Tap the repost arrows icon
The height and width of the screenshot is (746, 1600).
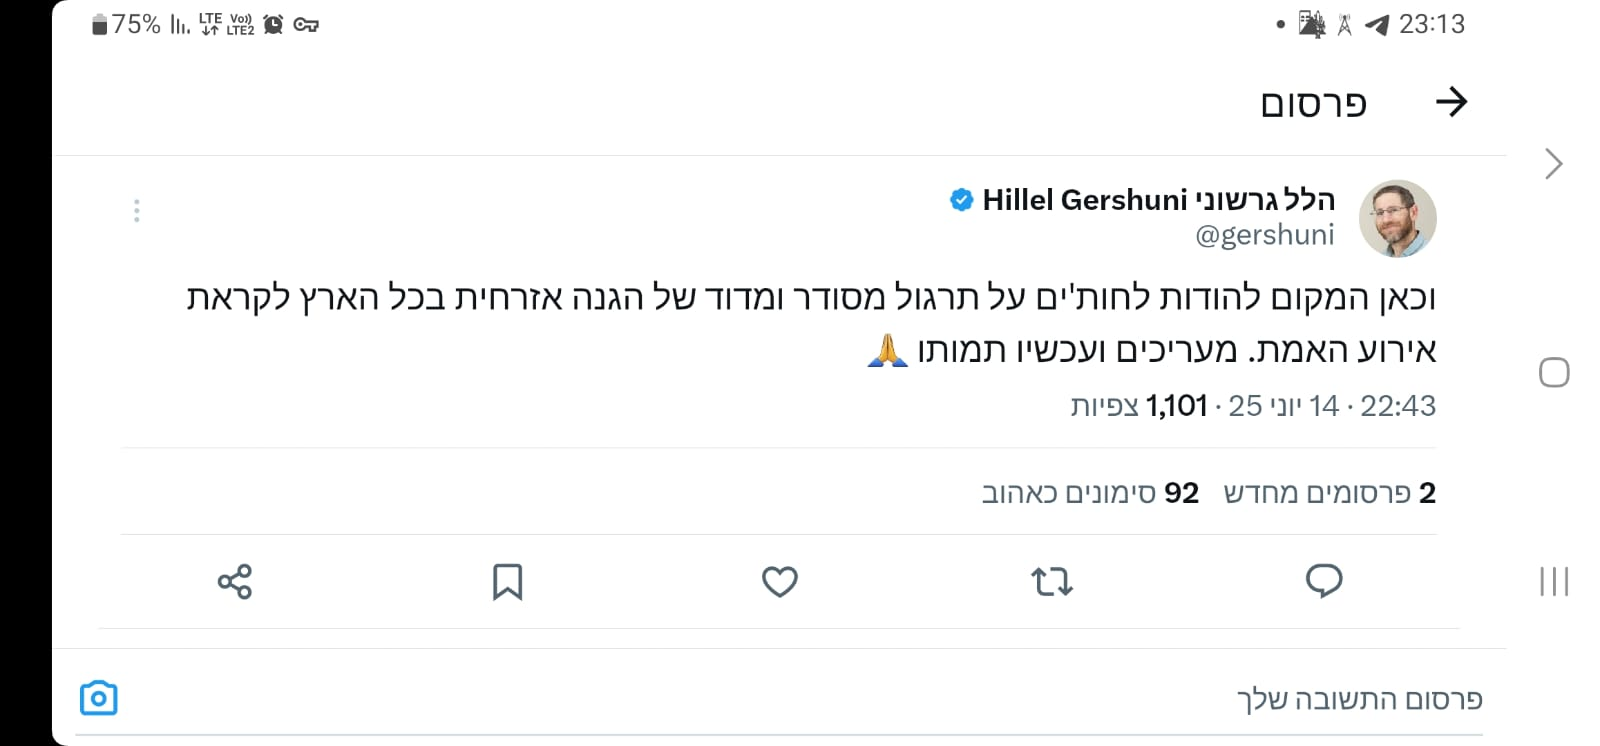[1051, 581]
